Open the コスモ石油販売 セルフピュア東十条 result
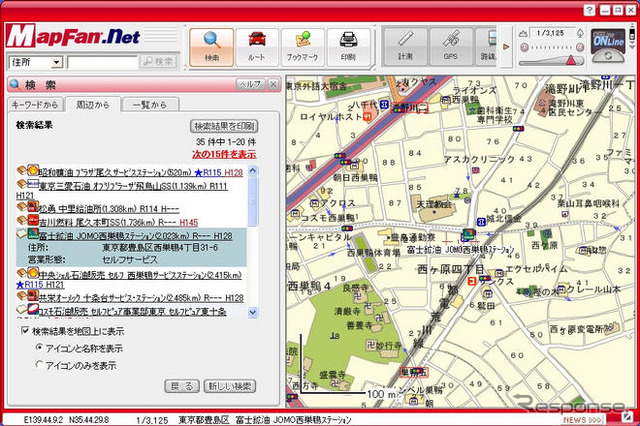This screenshot has height=426, width=640. click(x=132, y=312)
